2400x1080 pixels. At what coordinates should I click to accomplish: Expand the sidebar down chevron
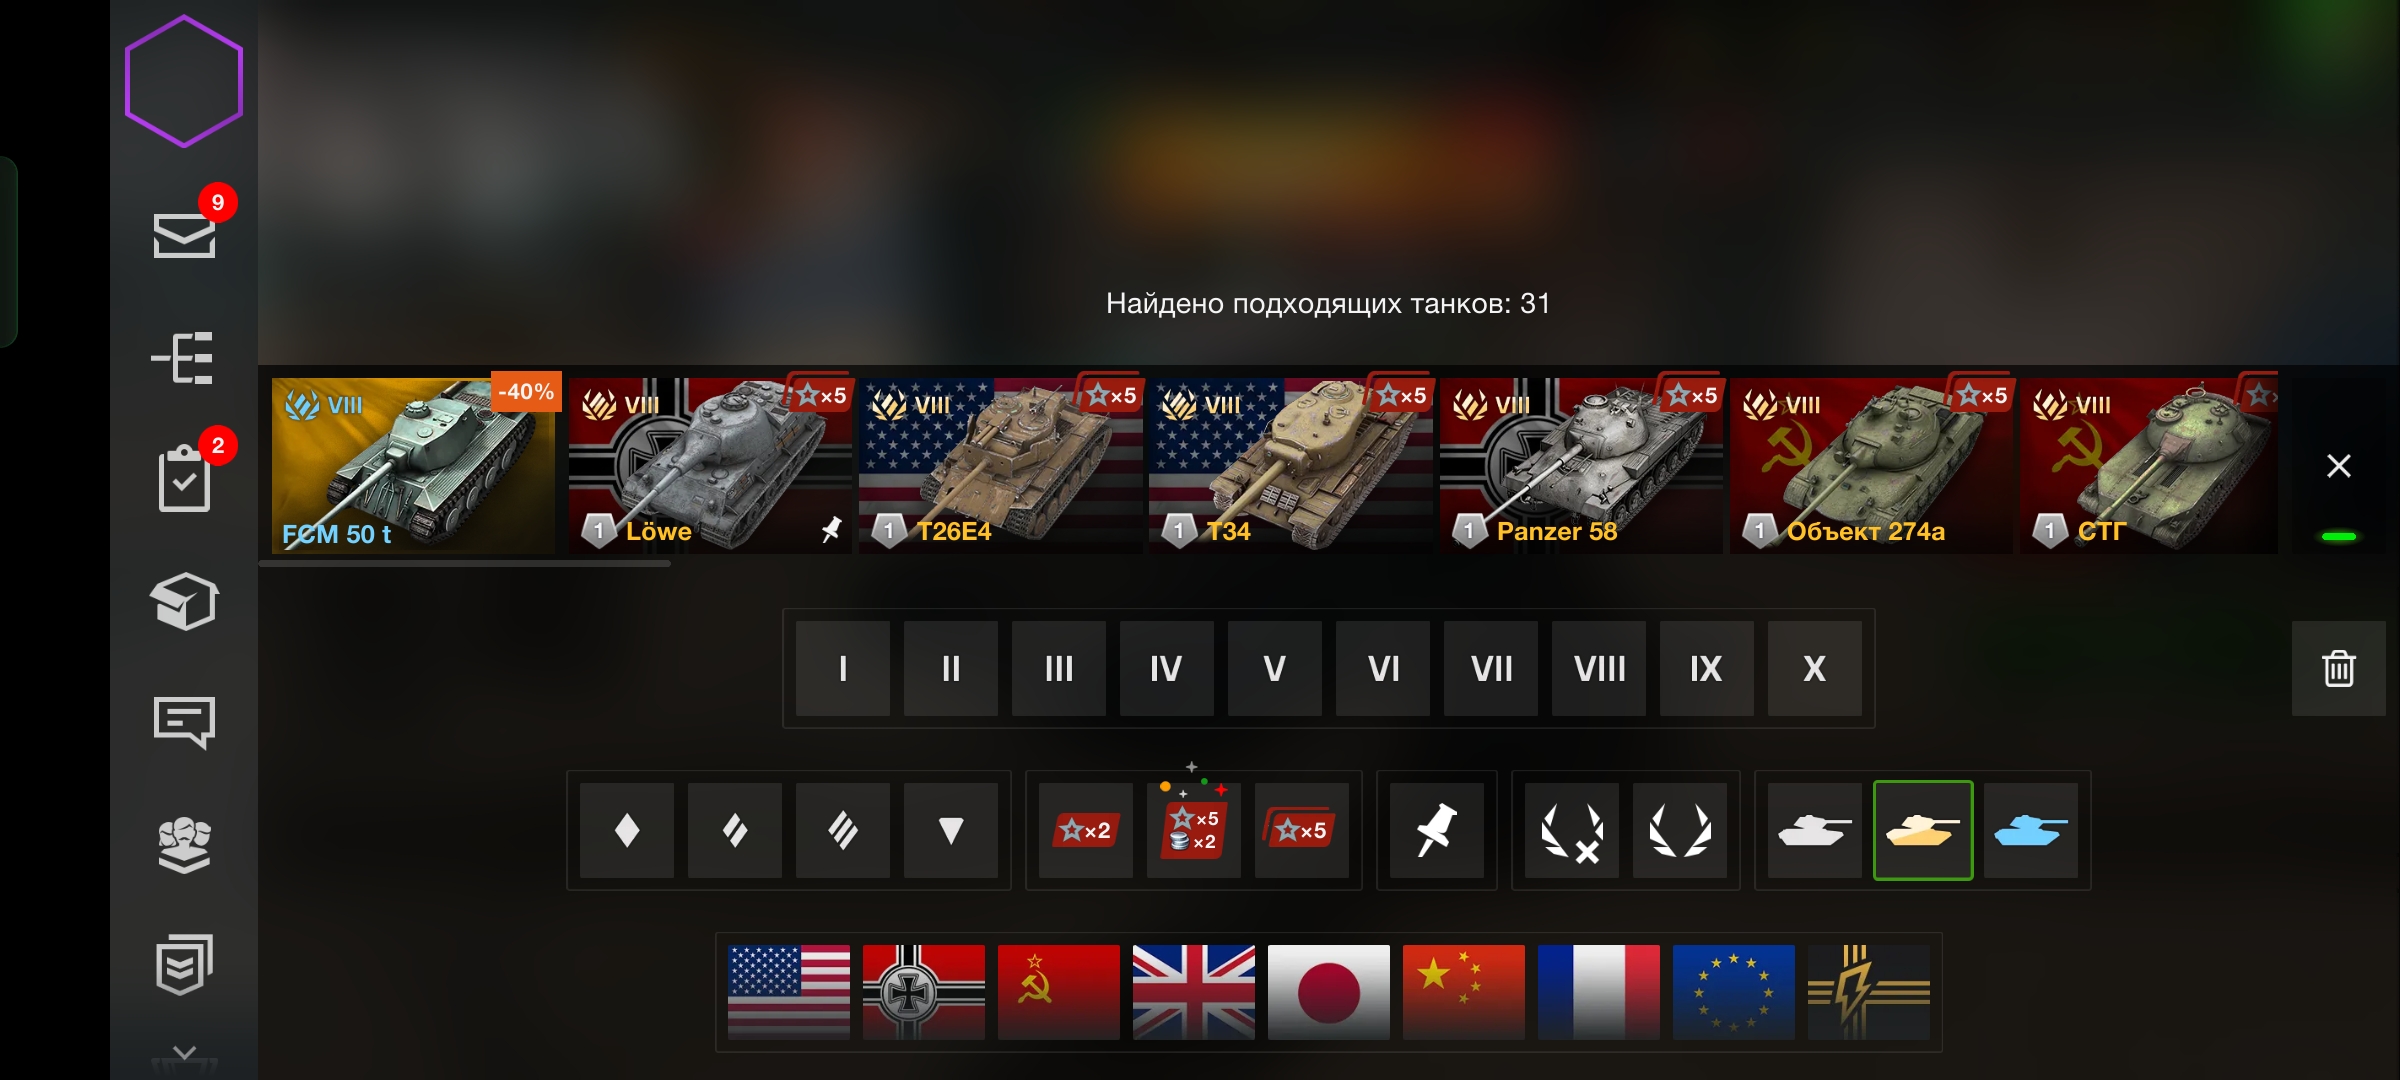(184, 1053)
